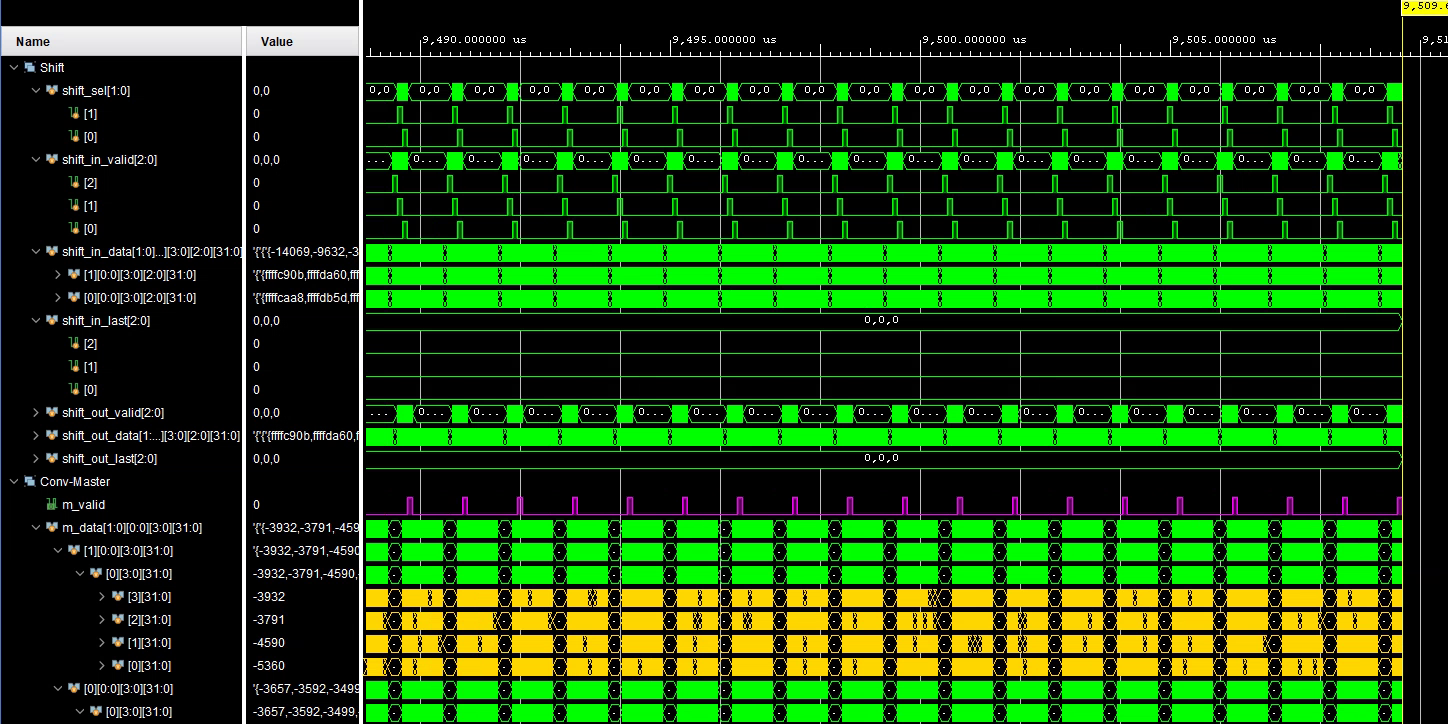Click the shift_in_last[2:0] bus icon
This screenshot has width=1448, height=724.
(51, 321)
